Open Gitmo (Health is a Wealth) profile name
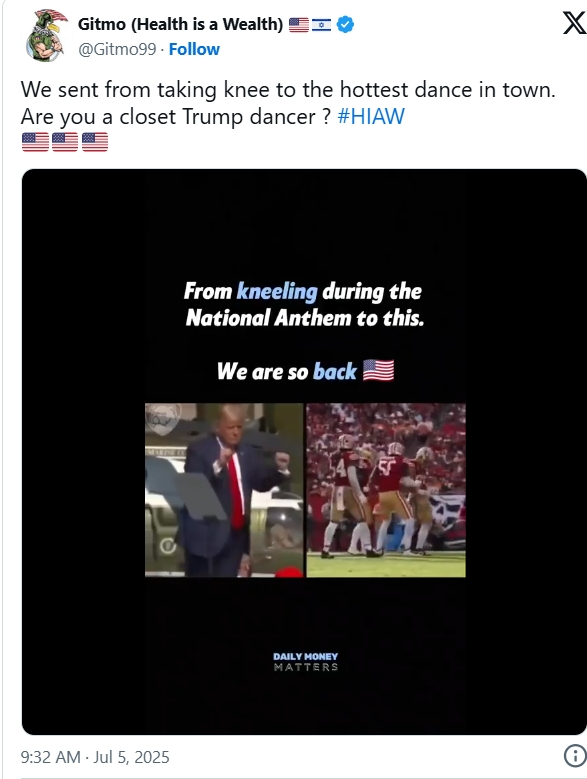 pos(180,24)
